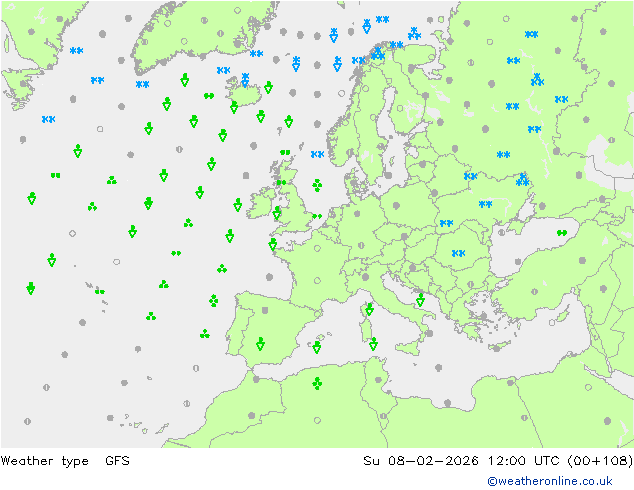Screen dimensions: 634x490
Task: Click the shower symbol south of Sardinia
Action: click(x=373, y=344)
